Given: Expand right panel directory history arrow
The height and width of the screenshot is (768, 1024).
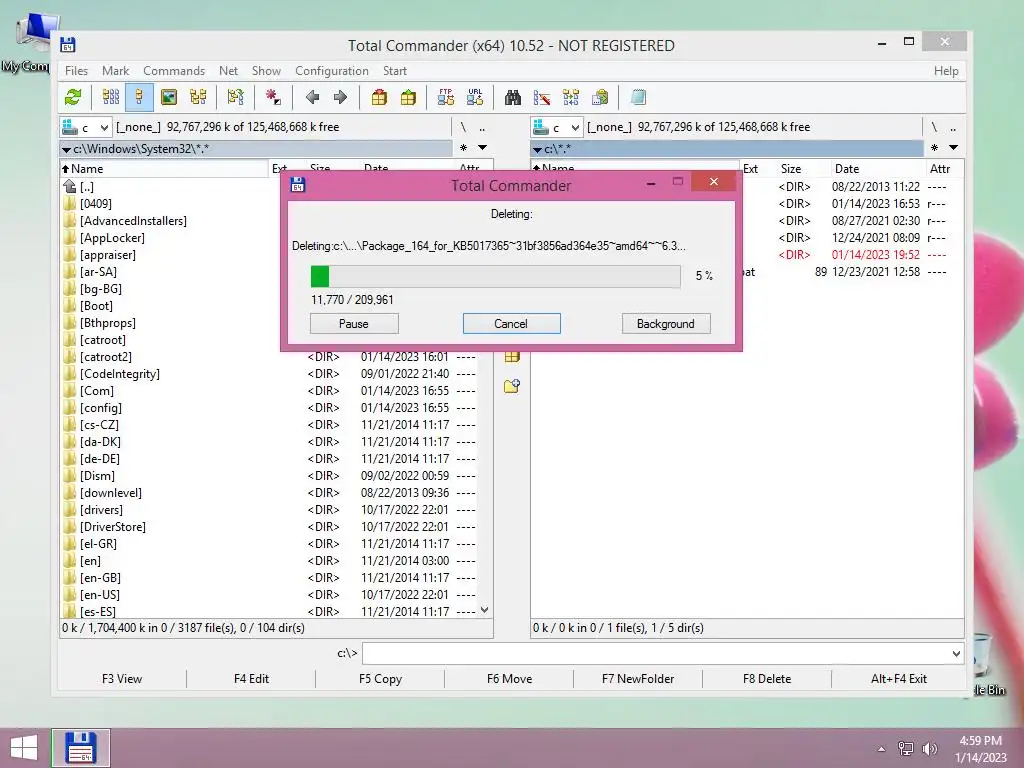Looking at the screenshot, I should (x=953, y=148).
